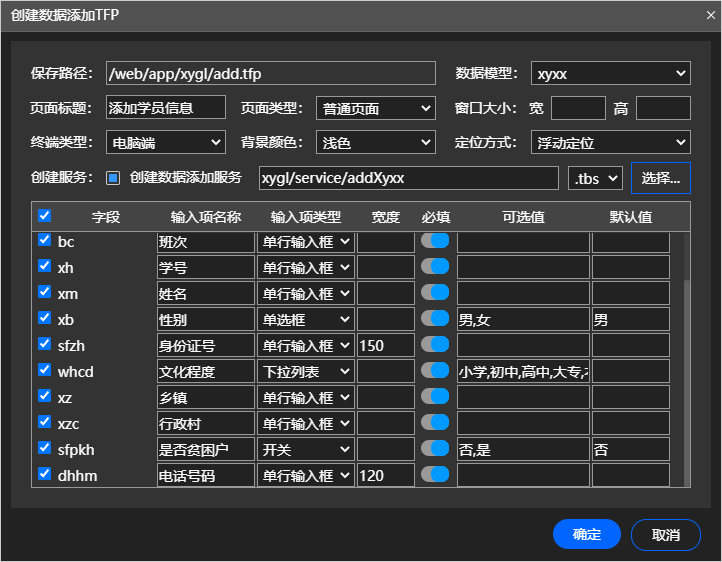
Task: Expand the 定位方式 浮动定位 dropdown
Action: (x=610, y=143)
